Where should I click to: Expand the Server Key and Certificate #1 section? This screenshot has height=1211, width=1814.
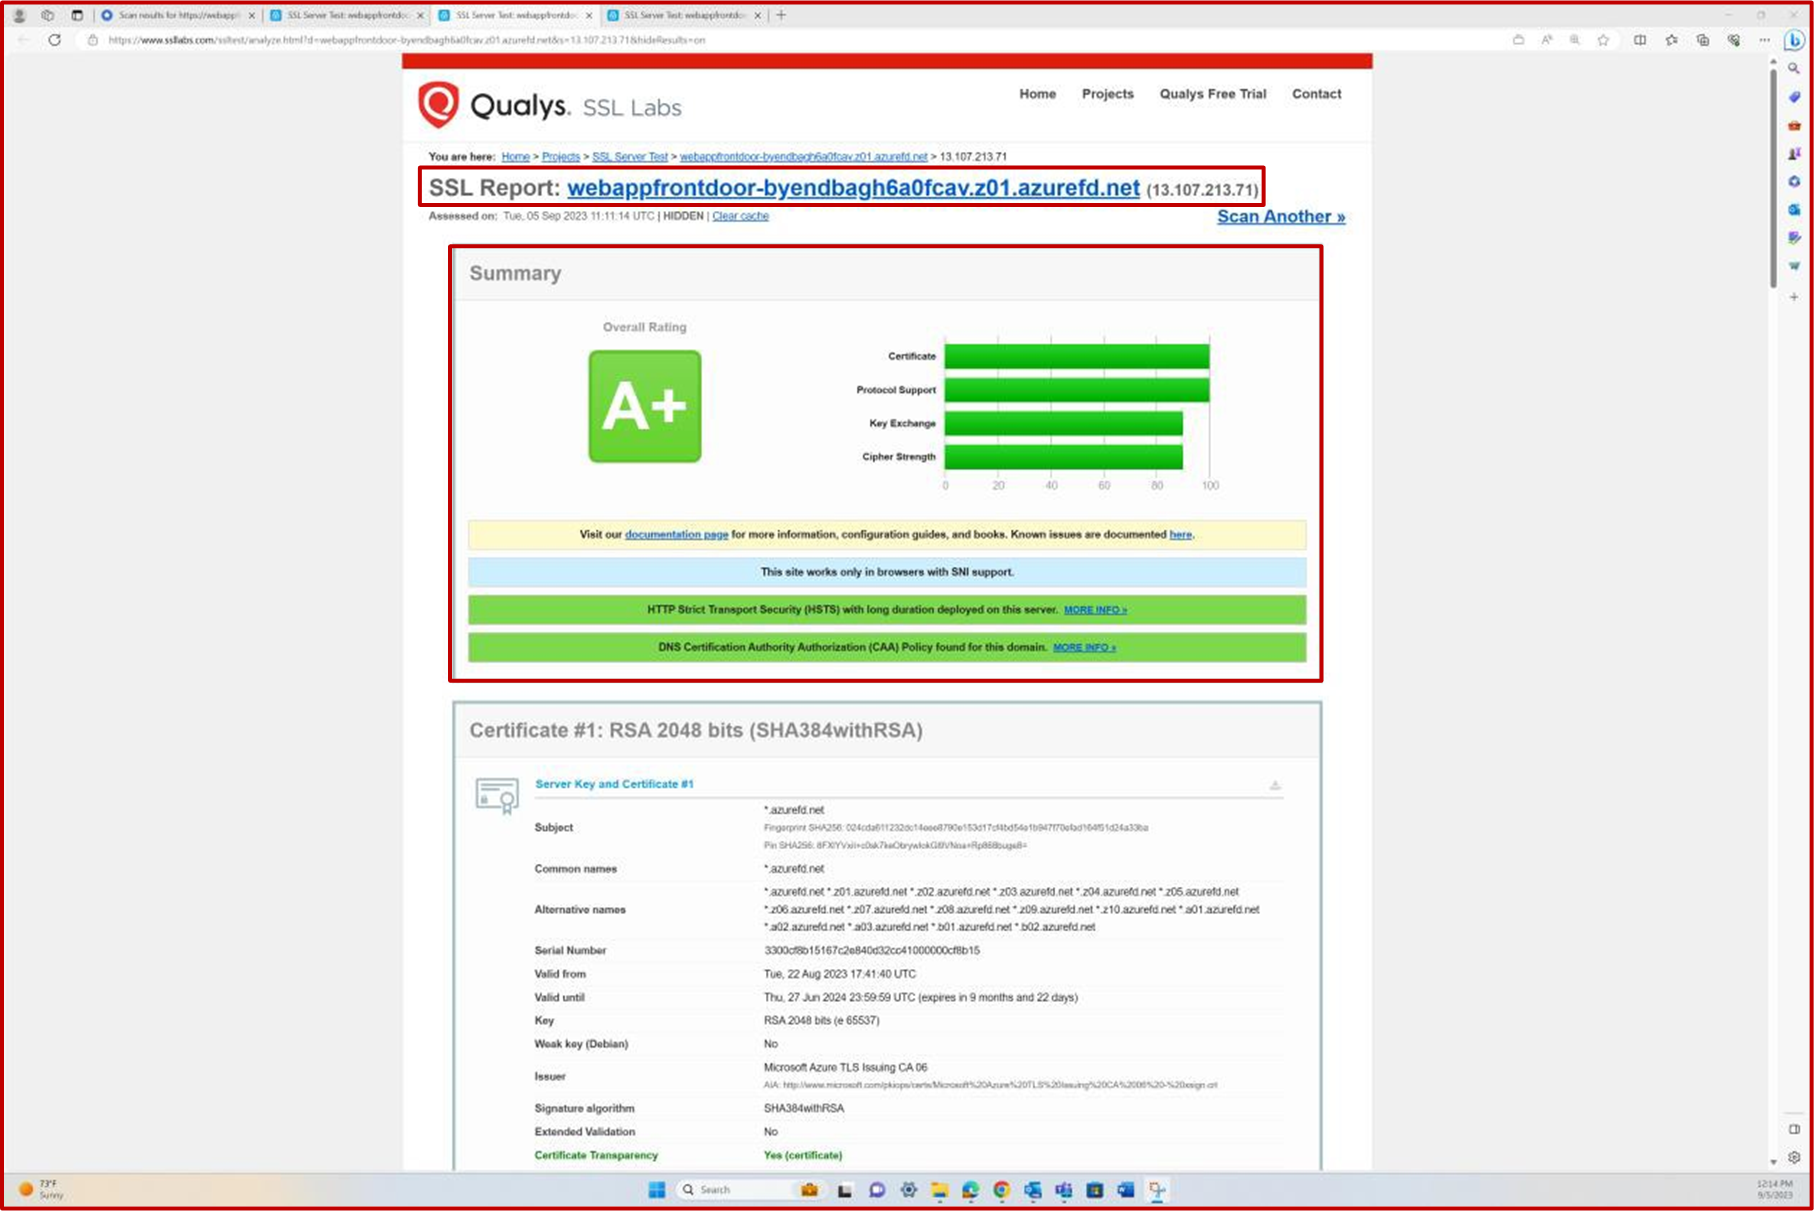614,784
